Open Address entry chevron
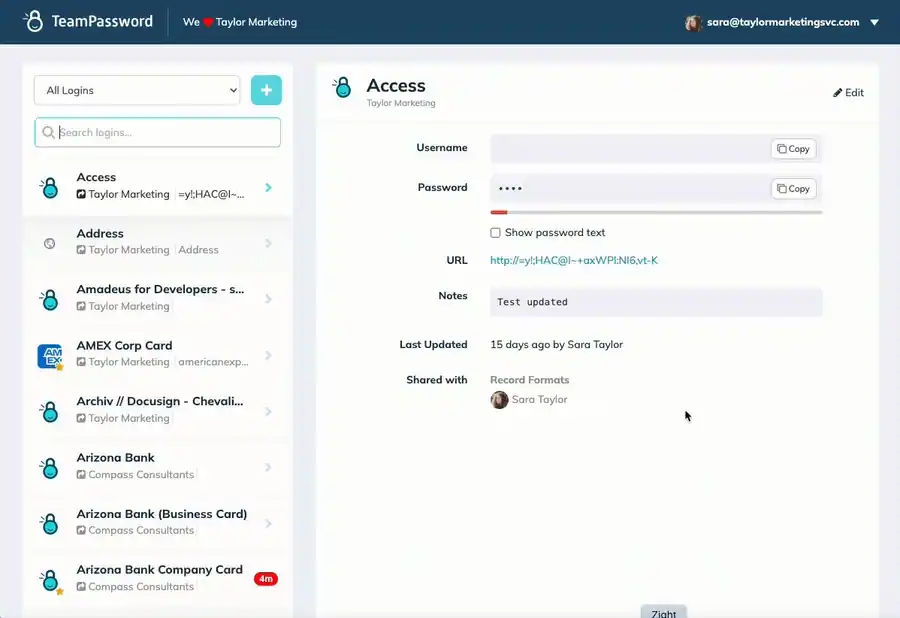This screenshot has width=900, height=618. [268, 243]
